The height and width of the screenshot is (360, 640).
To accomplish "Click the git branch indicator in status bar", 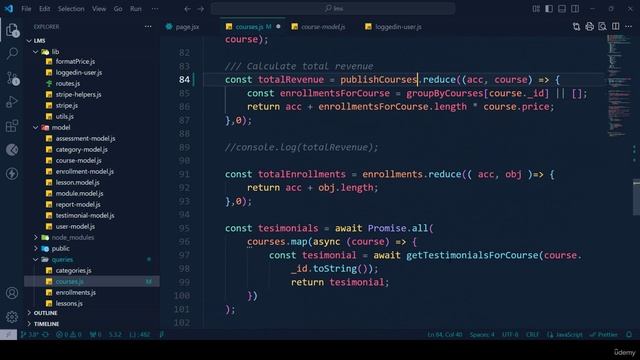I will 34,334.
